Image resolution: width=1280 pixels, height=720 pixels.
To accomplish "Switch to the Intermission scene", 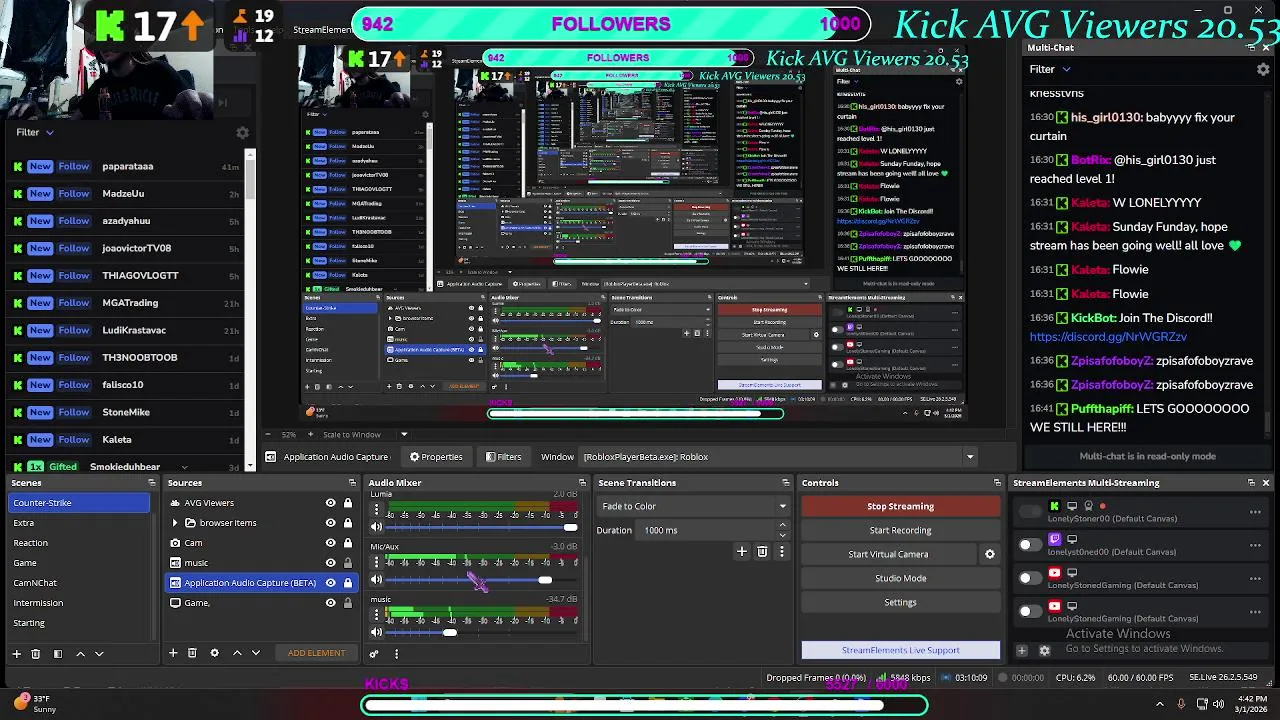I will (x=79, y=603).
